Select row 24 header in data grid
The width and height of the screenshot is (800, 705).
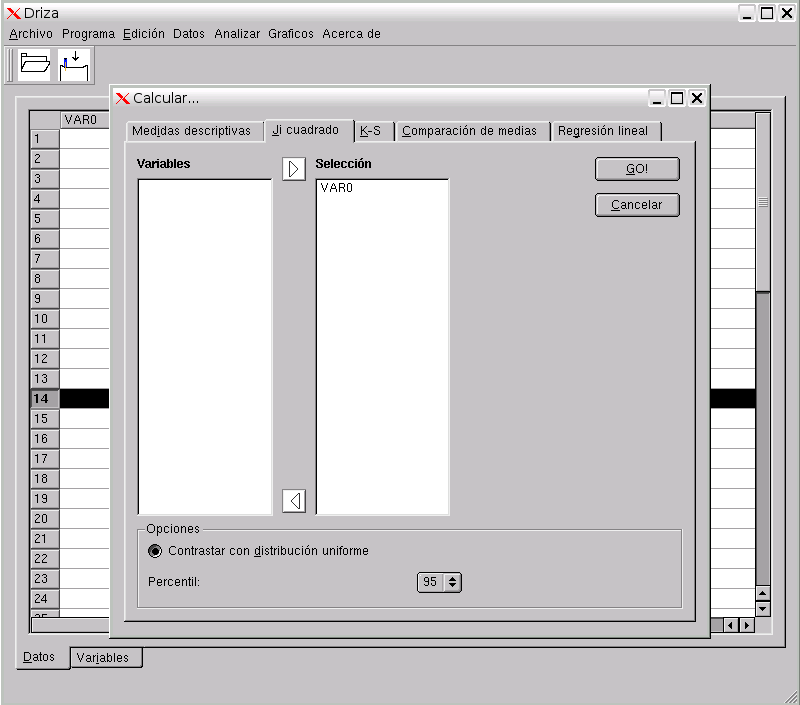point(45,598)
